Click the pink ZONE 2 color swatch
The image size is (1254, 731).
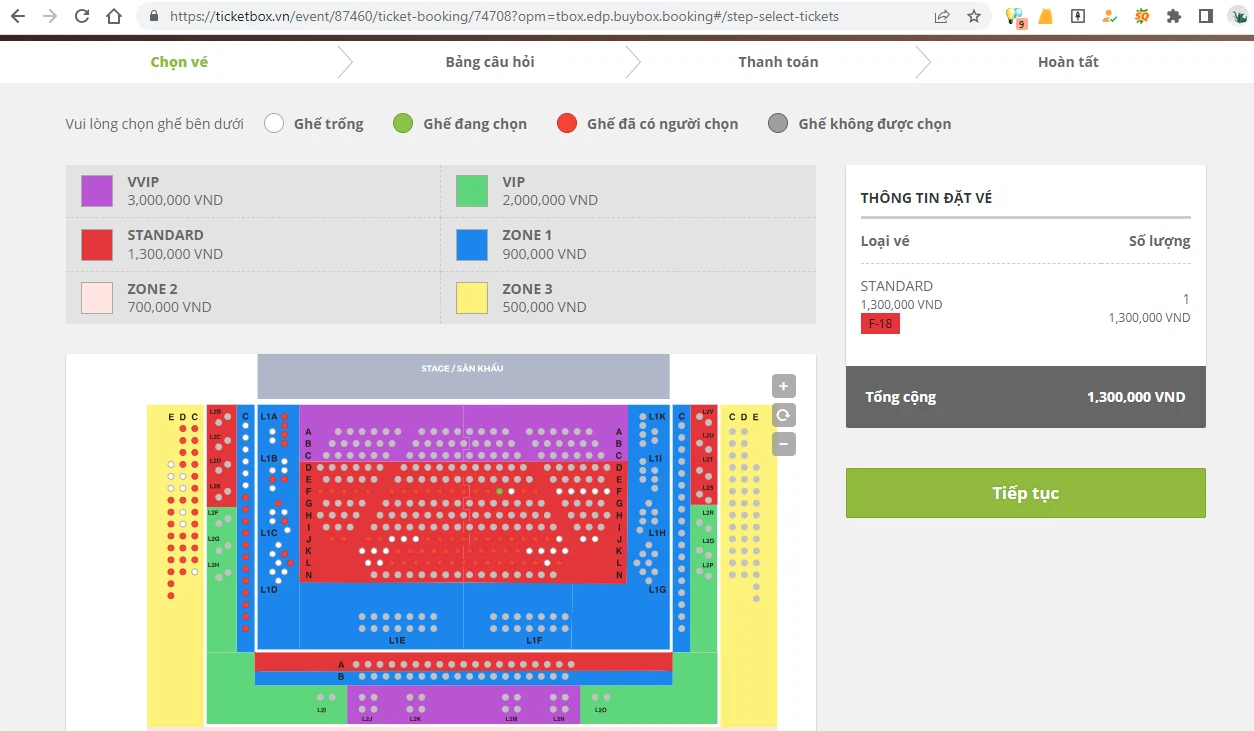coord(97,298)
